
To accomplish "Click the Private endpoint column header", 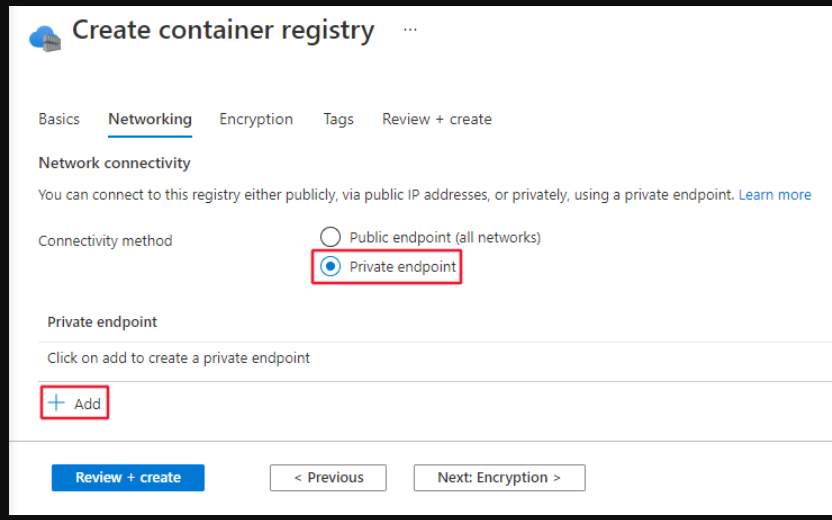I will pos(102,322).
